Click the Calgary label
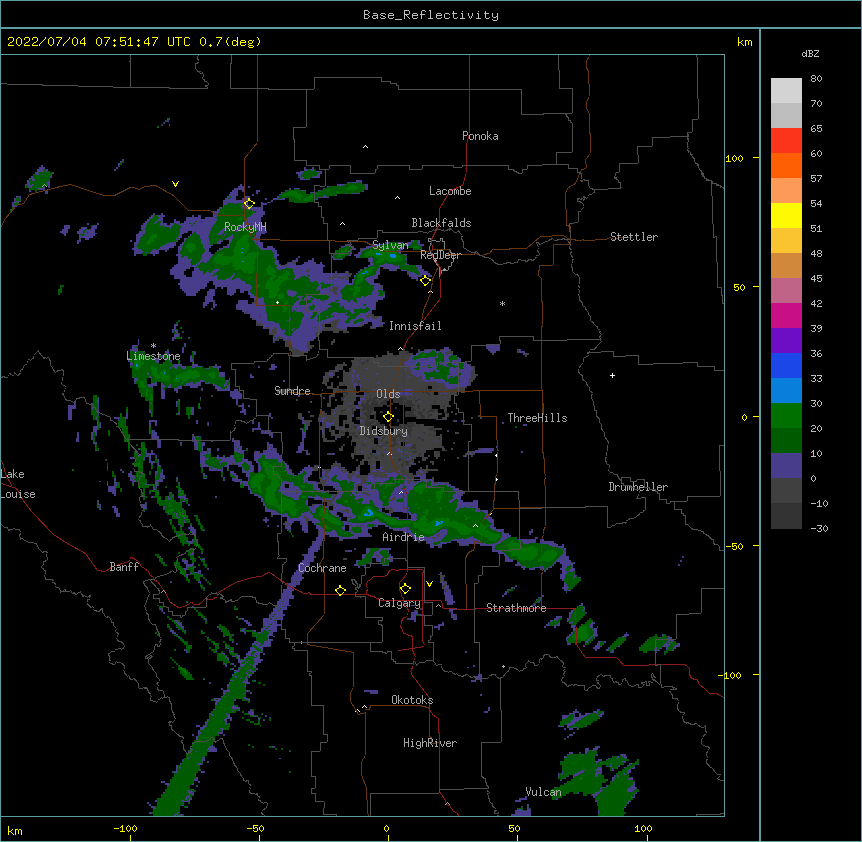 pyautogui.click(x=400, y=603)
